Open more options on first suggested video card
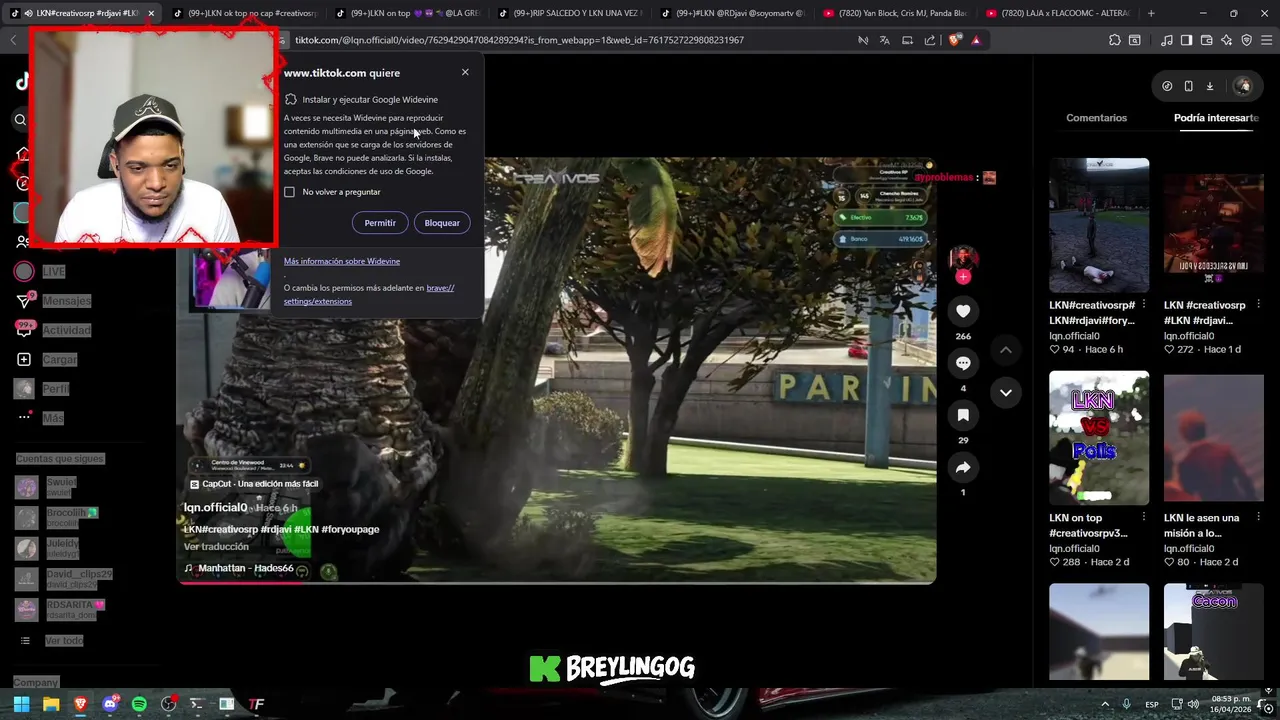The image size is (1280, 720). [x=1143, y=305]
